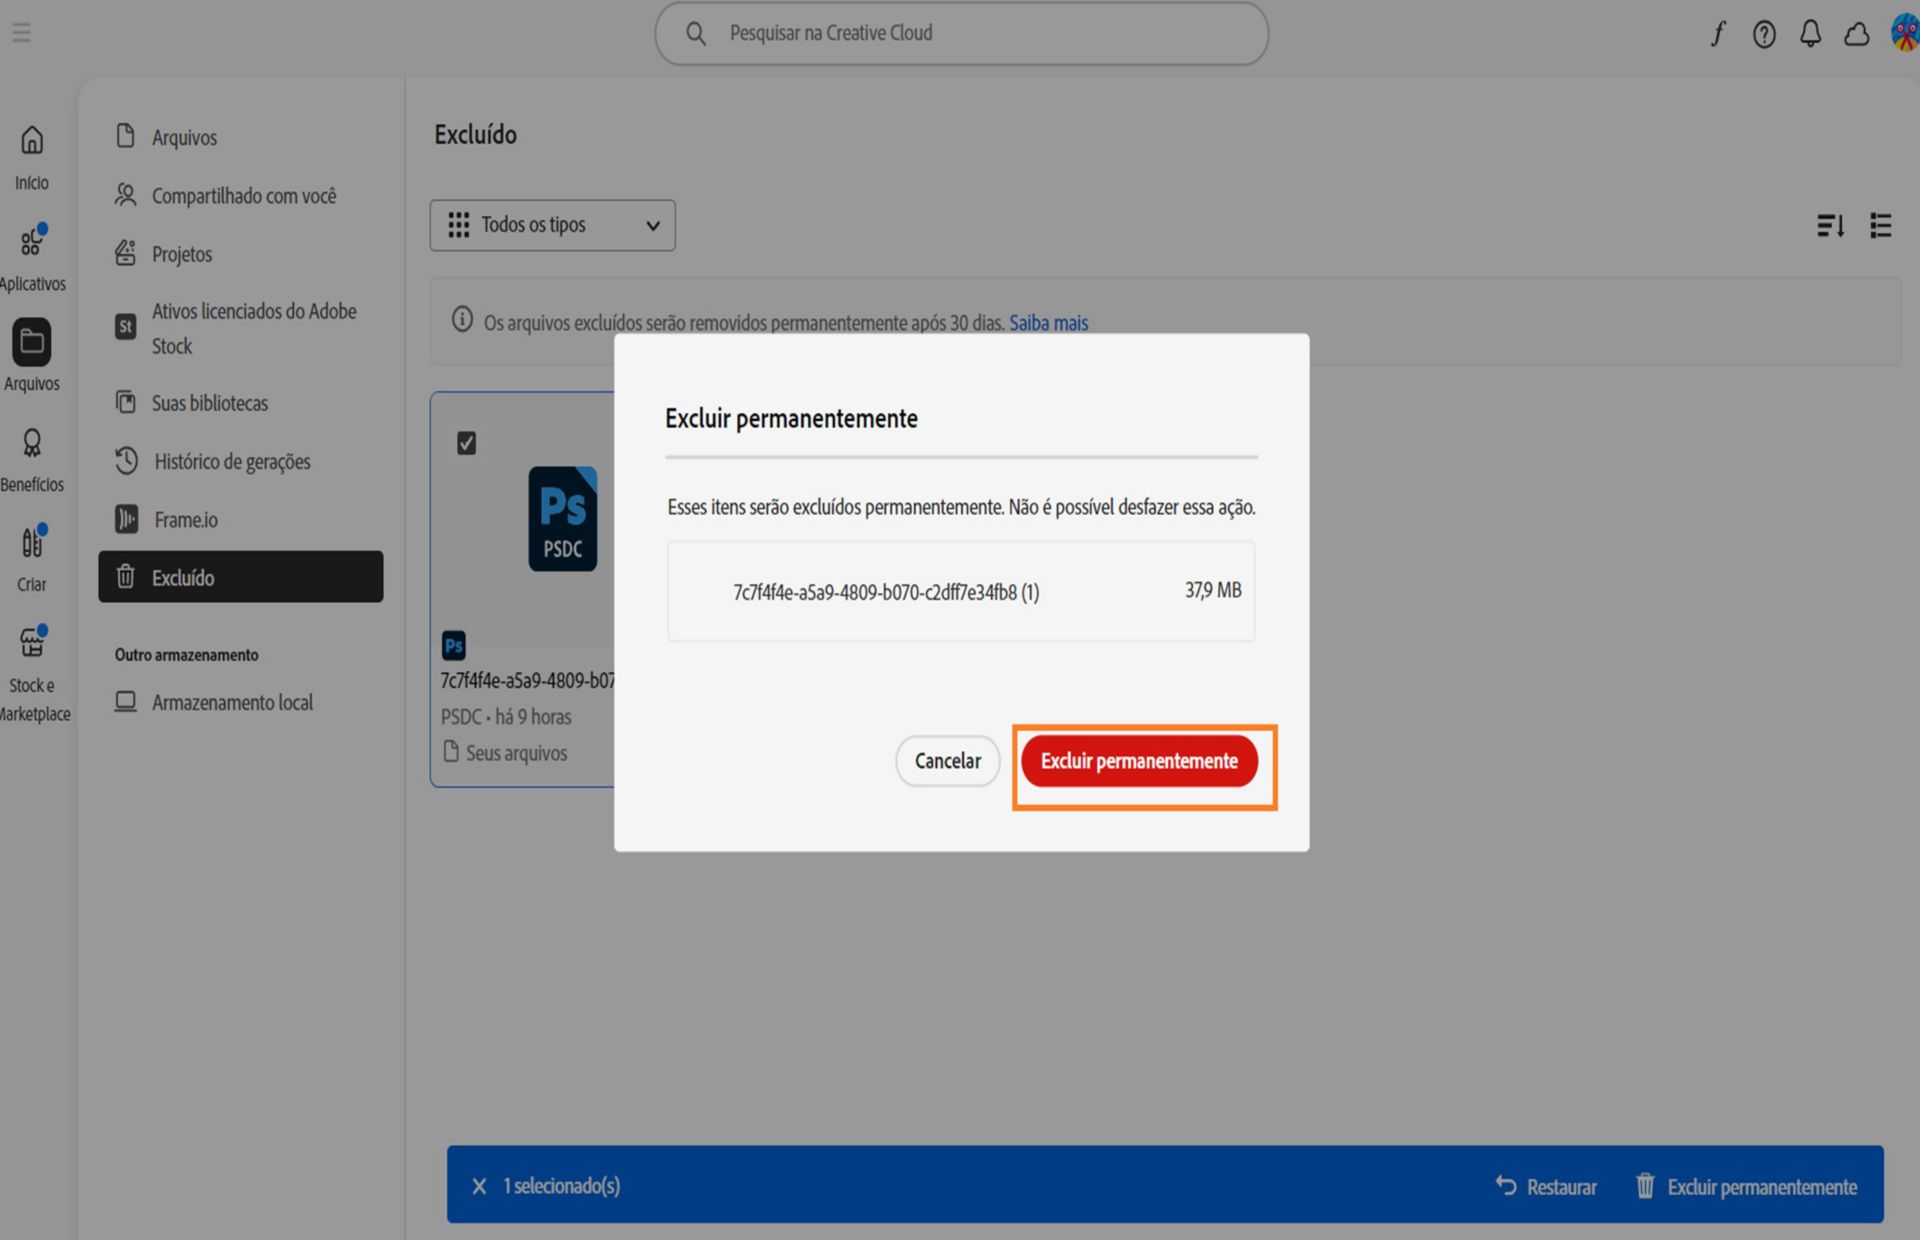Open Criar in the left rail

[x=32, y=560]
